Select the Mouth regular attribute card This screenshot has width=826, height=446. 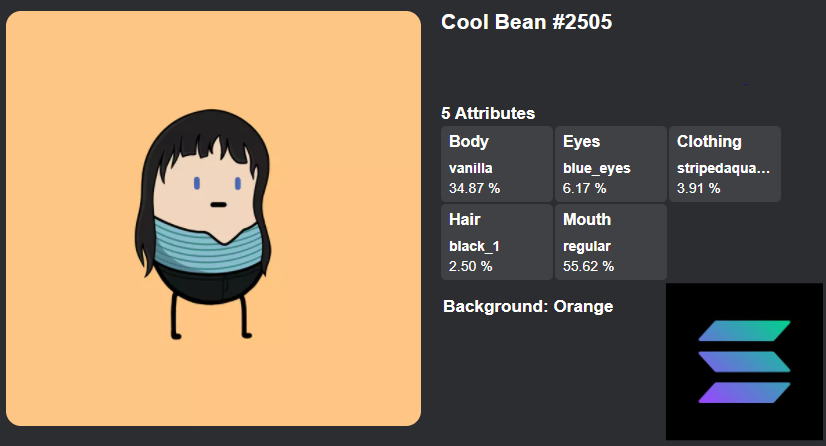point(611,242)
